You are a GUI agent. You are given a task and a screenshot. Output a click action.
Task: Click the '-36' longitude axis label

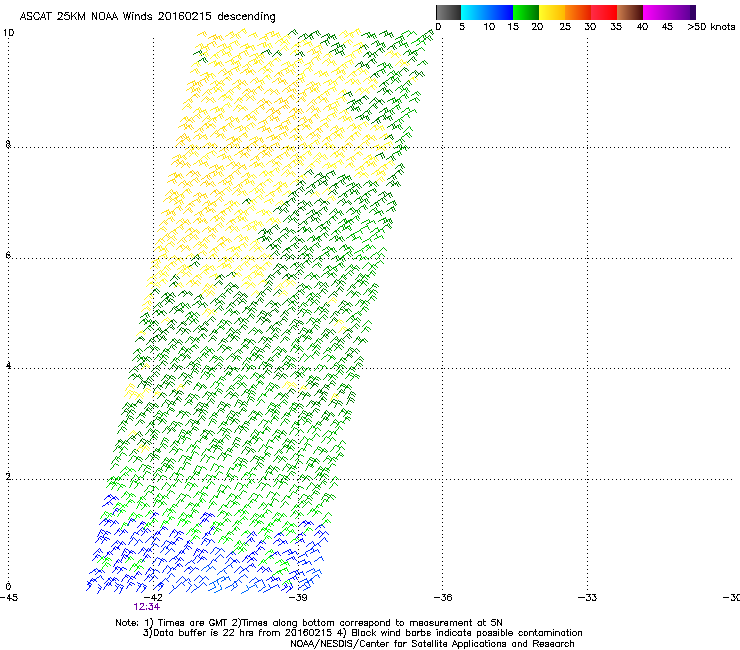point(443,597)
